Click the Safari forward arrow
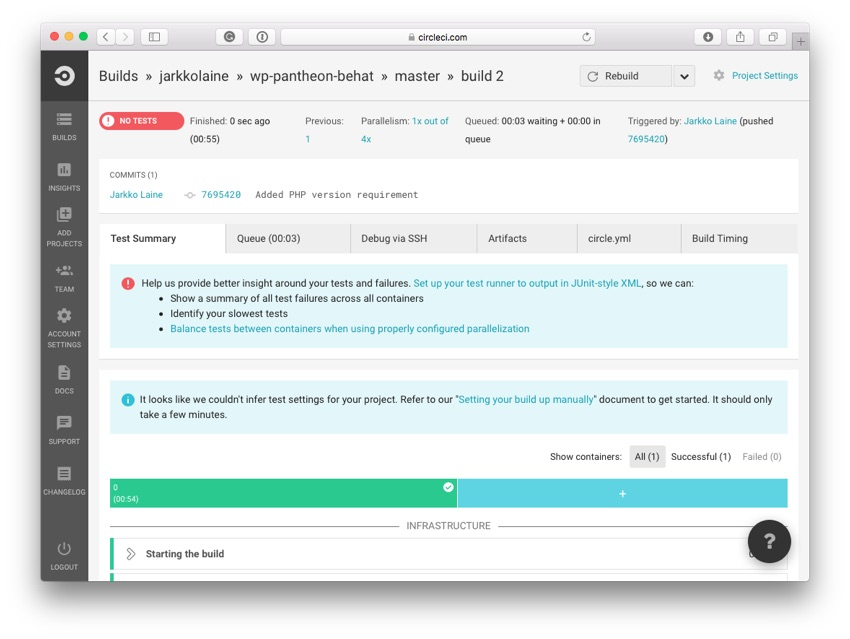The image size is (850, 639). (x=125, y=37)
